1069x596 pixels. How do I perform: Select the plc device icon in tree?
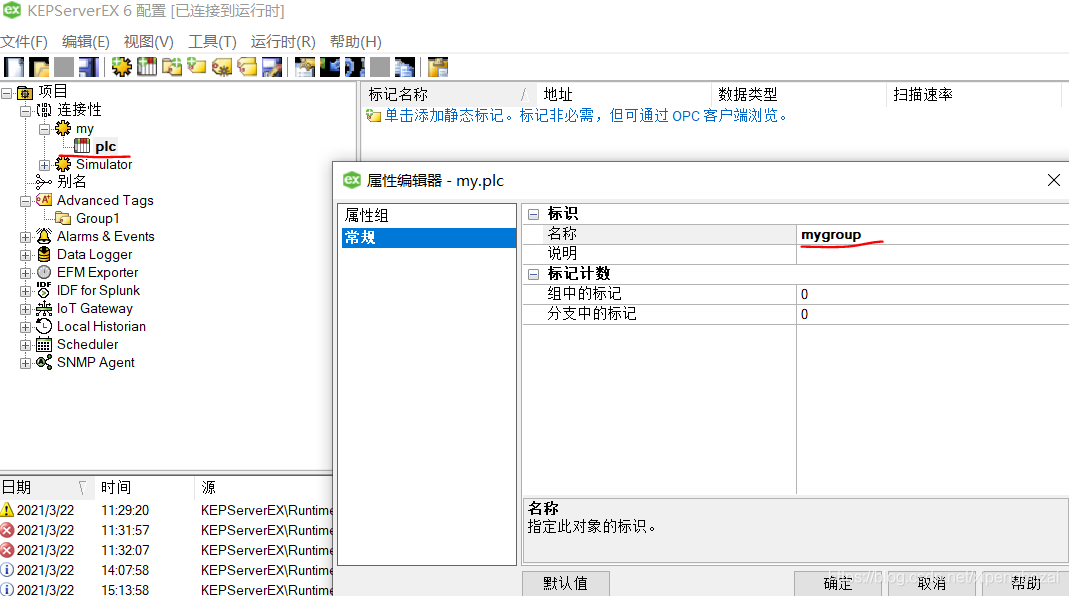(82, 146)
